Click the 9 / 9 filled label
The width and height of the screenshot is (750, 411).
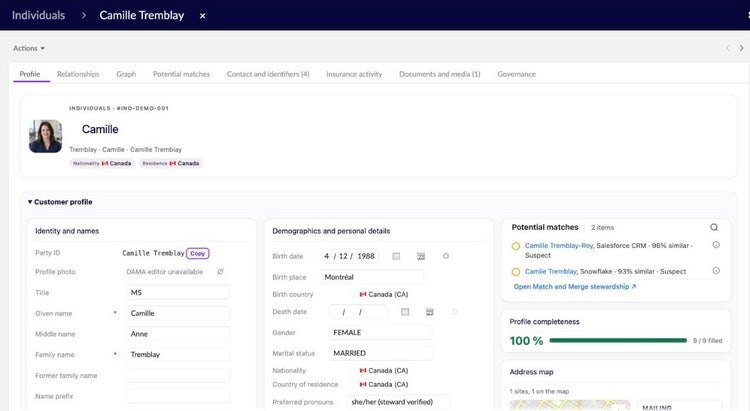707,341
